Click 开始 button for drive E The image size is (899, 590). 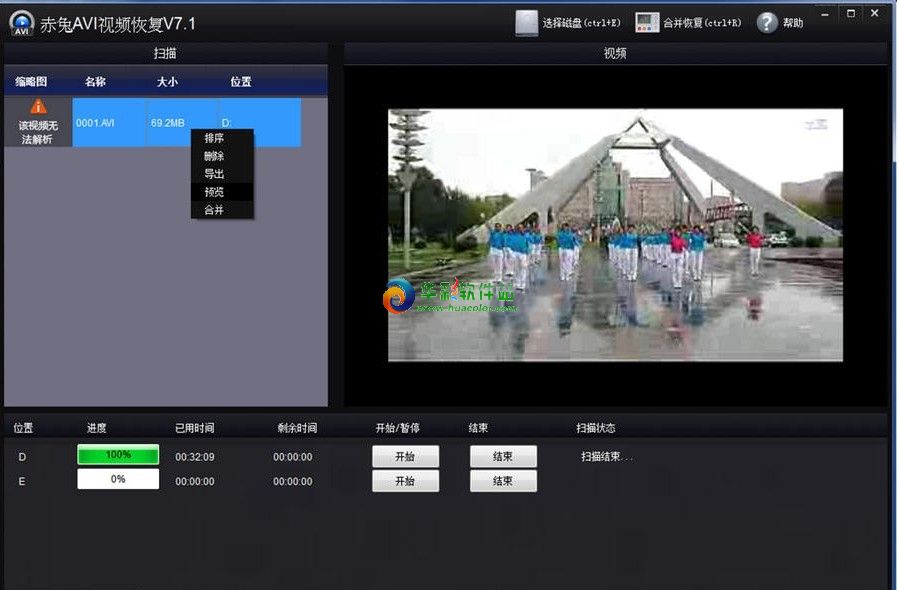(405, 481)
